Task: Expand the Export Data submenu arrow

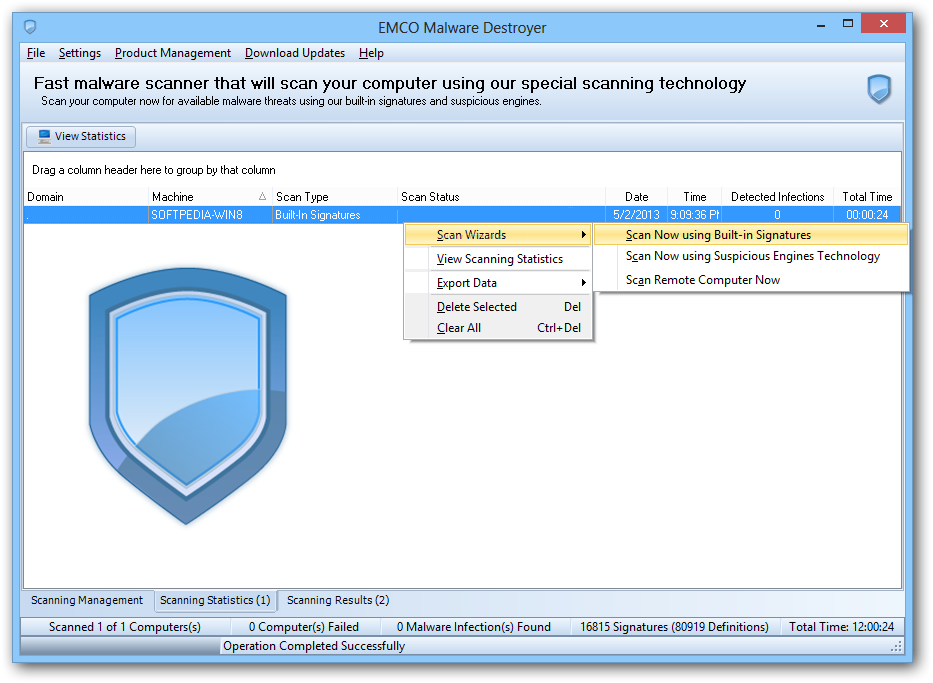Action: 584,283
